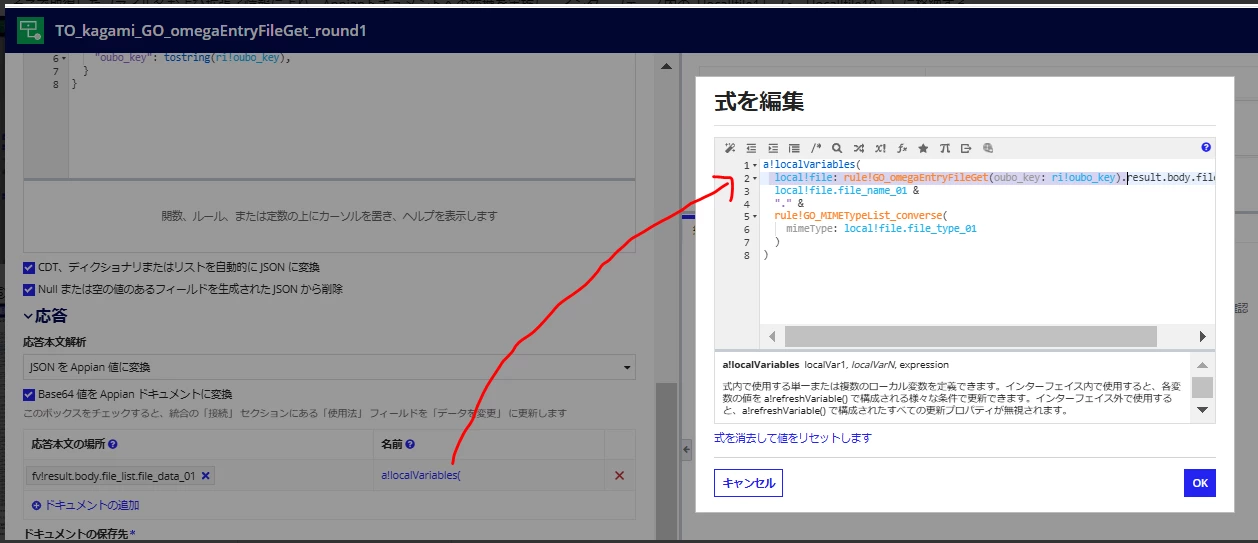Click help icon next to 名前 column
The width and height of the screenshot is (1258, 543).
[410, 444]
